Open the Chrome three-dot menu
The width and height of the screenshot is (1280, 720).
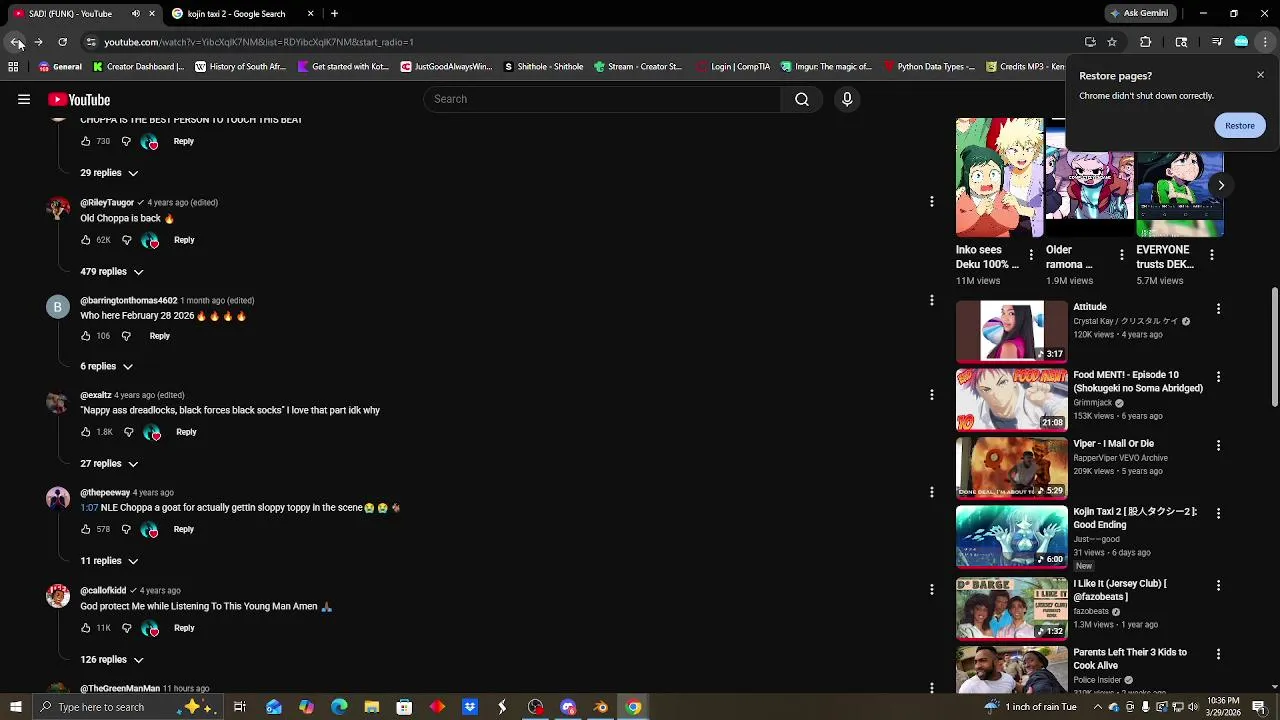point(1265,42)
